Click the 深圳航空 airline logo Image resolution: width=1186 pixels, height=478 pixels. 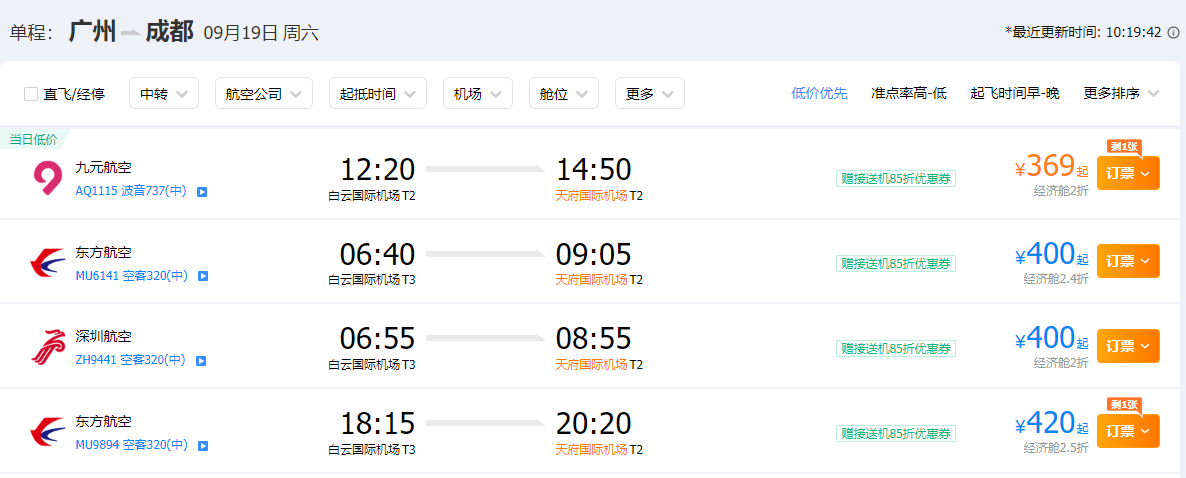tap(48, 348)
